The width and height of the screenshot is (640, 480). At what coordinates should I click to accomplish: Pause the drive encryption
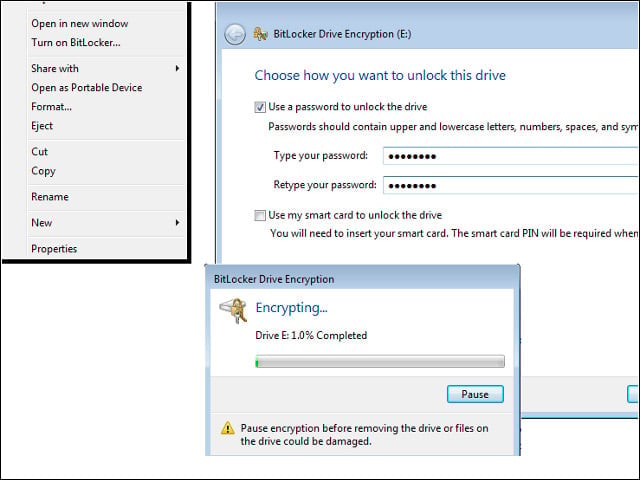pos(475,394)
